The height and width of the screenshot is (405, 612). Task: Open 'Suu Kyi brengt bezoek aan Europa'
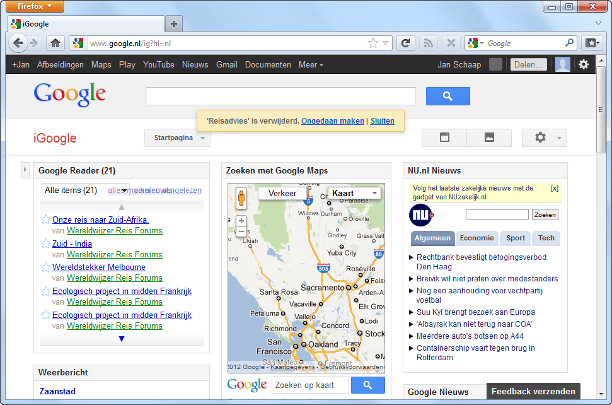[475, 312]
